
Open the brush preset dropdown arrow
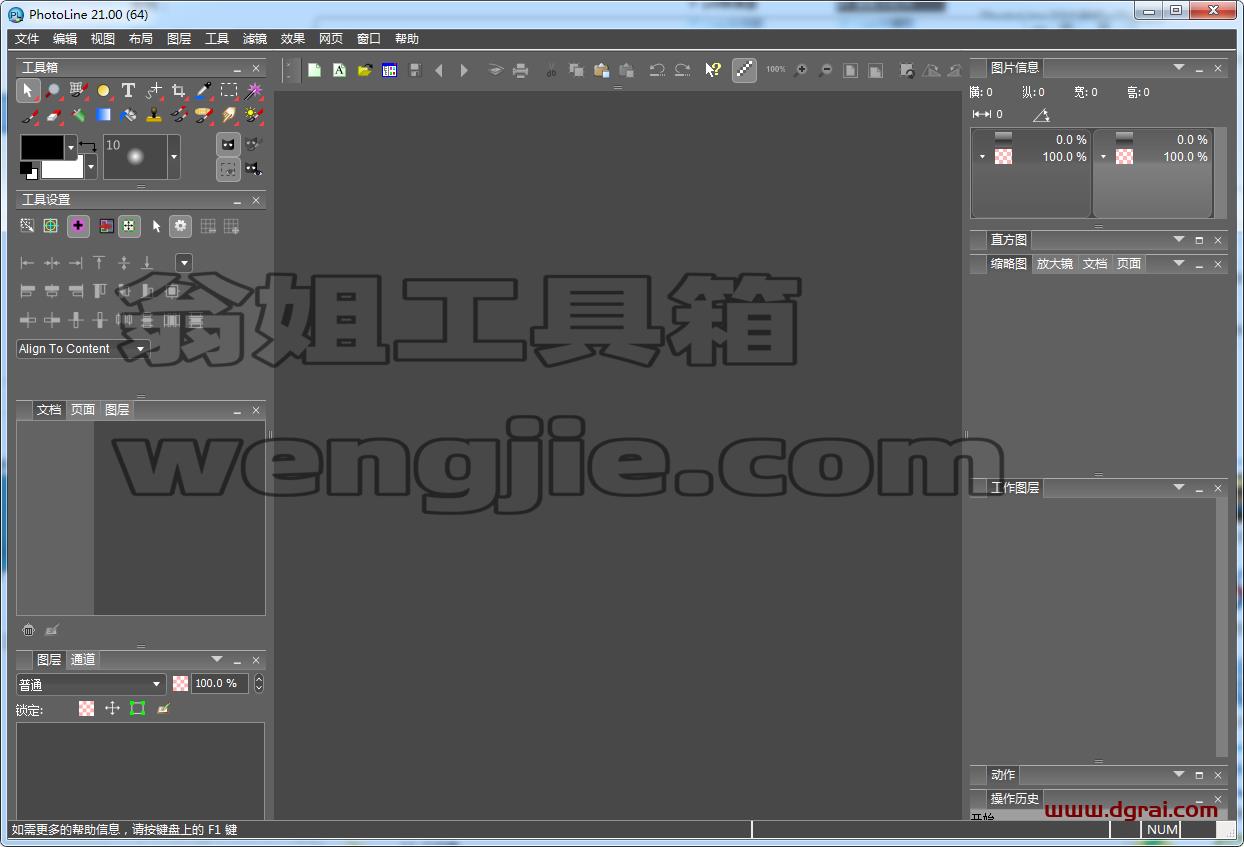174,157
